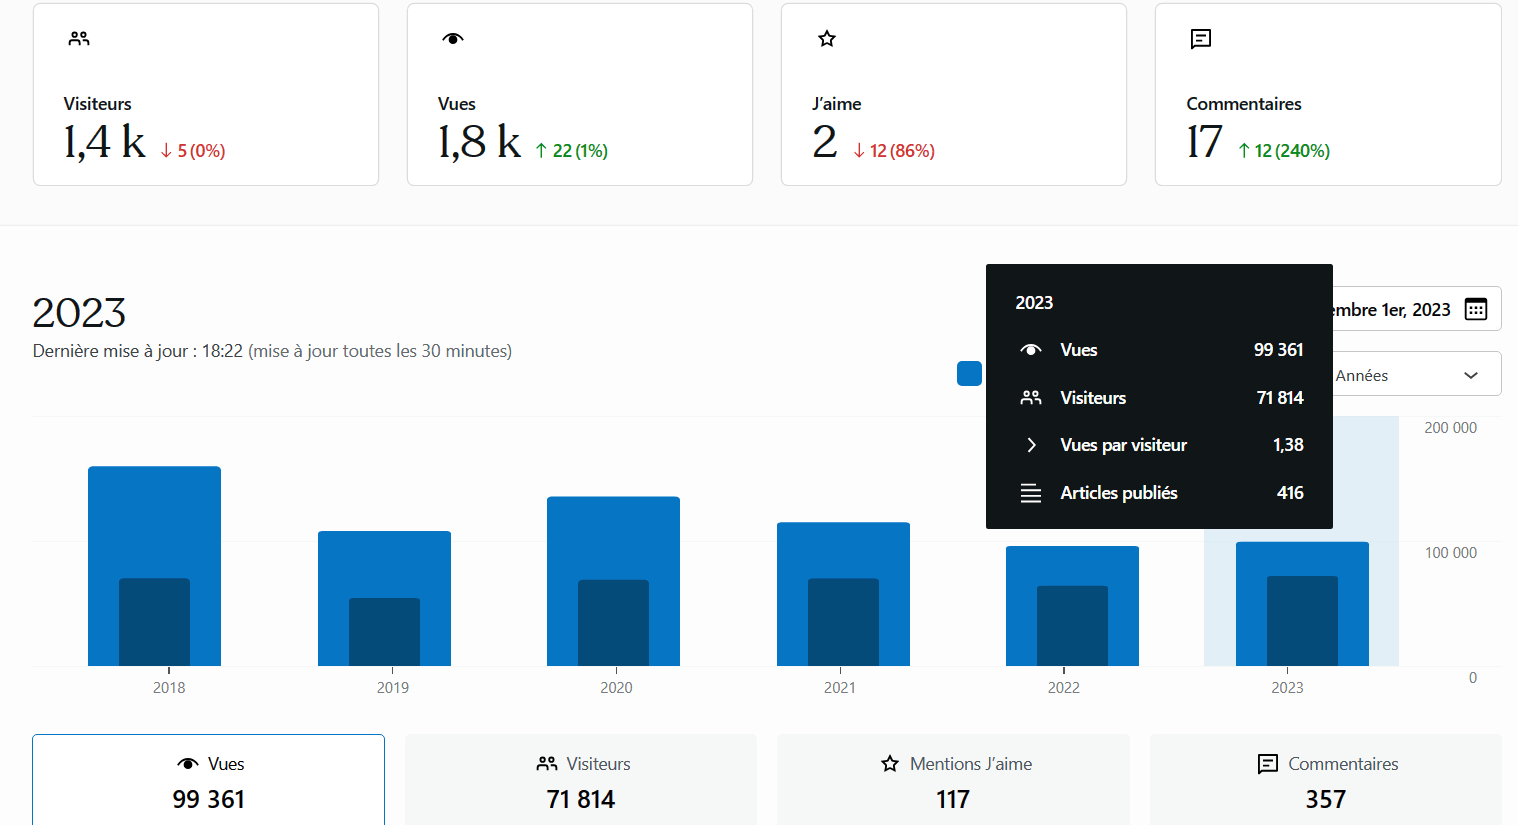The height and width of the screenshot is (825, 1518).
Task: Click the eye icon in tooltip Vues row
Action: [x=1031, y=350]
